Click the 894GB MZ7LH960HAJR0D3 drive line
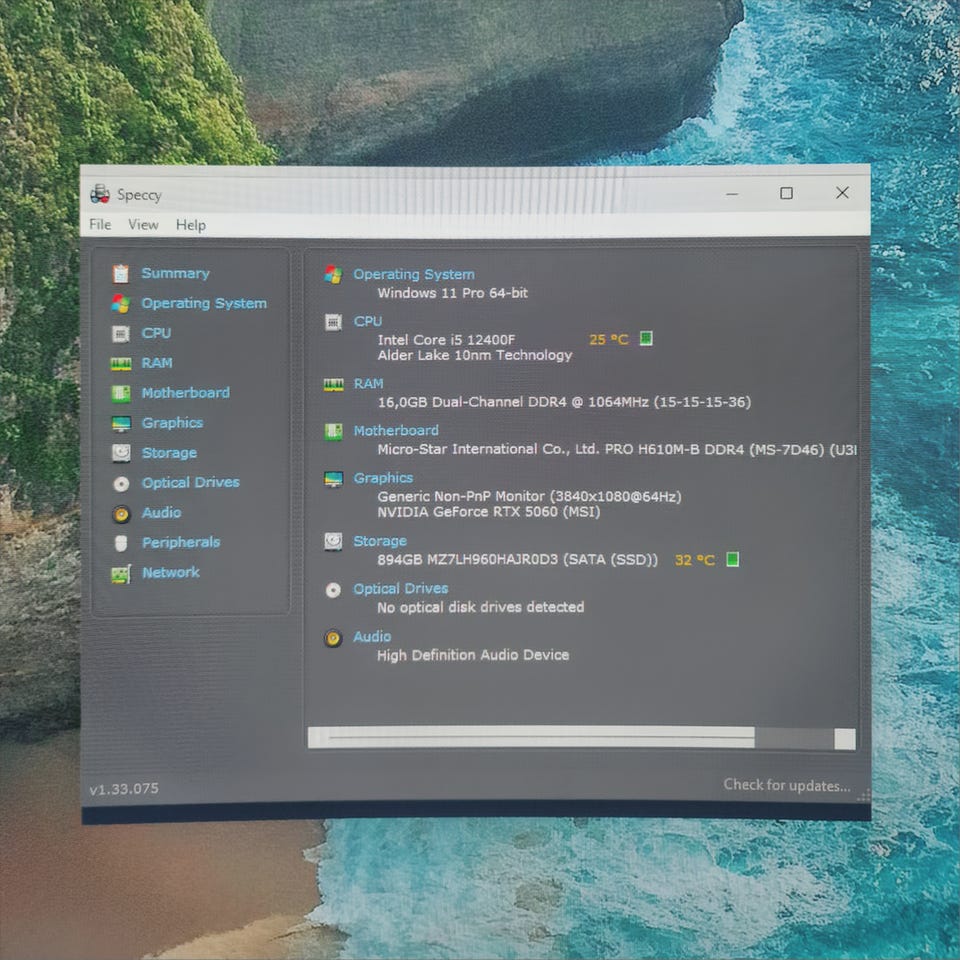The height and width of the screenshot is (960, 960). click(x=517, y=560)
